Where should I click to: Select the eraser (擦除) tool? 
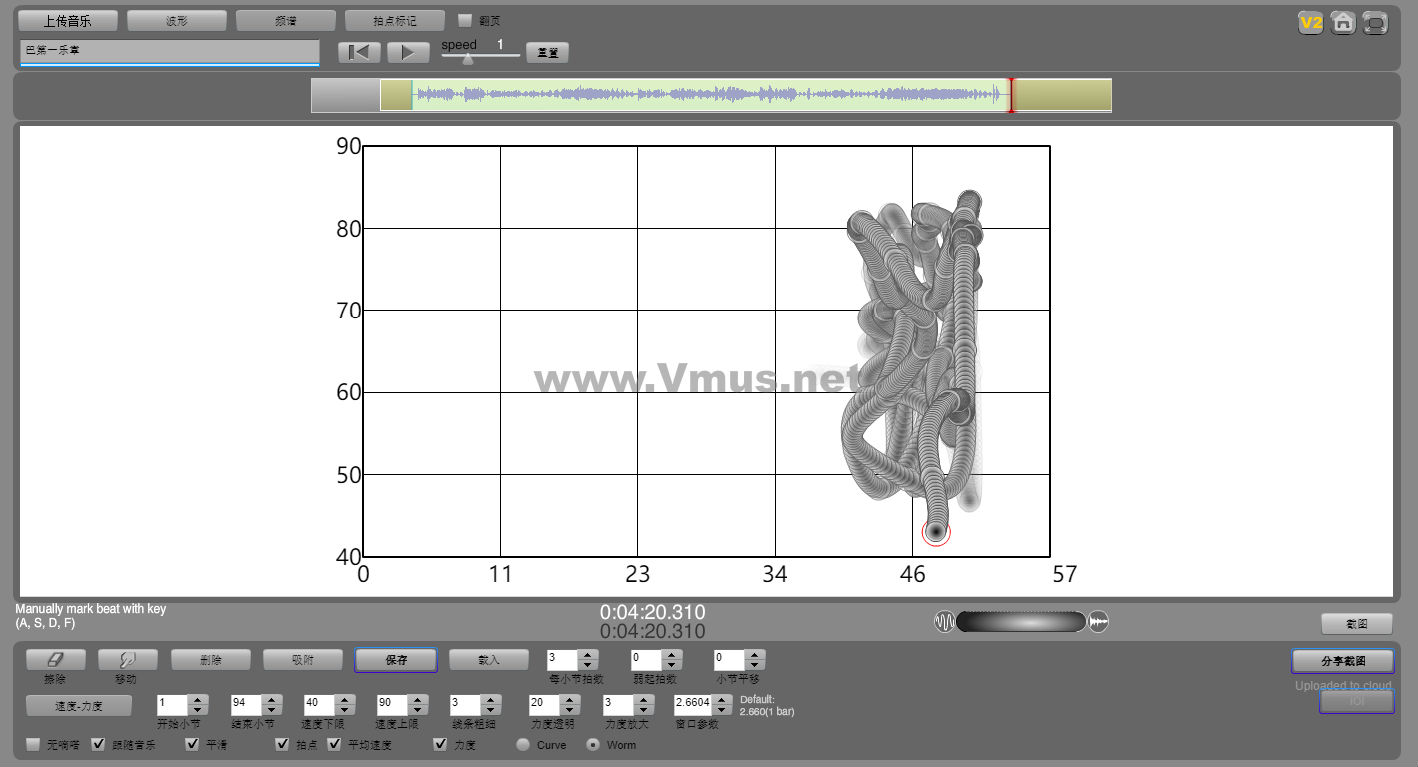click(x=55, y=660)
